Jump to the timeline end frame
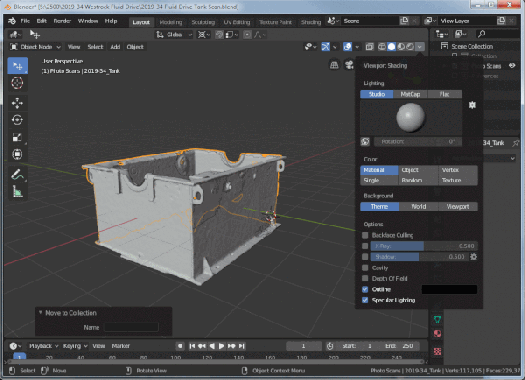 tap(242, 346)
